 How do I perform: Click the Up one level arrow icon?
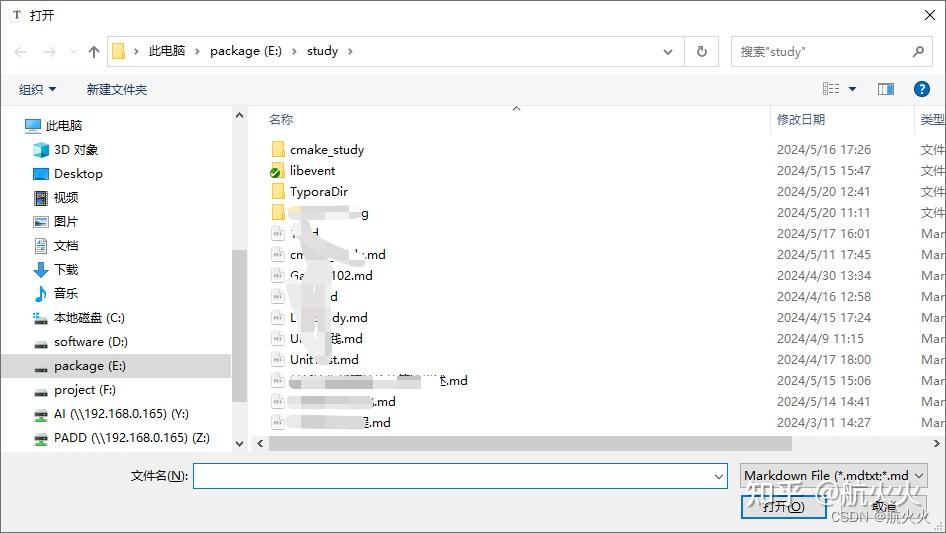coord(94,52)
